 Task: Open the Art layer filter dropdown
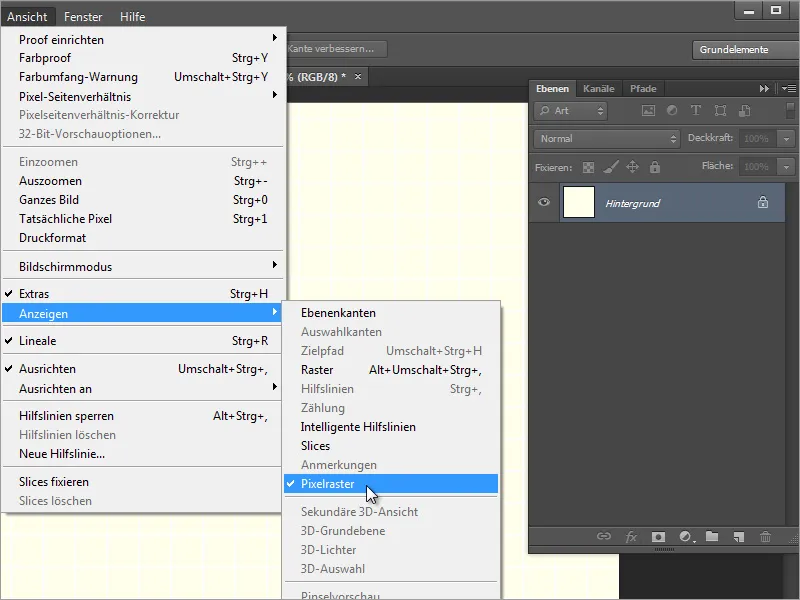pyautogui.click(x=570, y=111)
